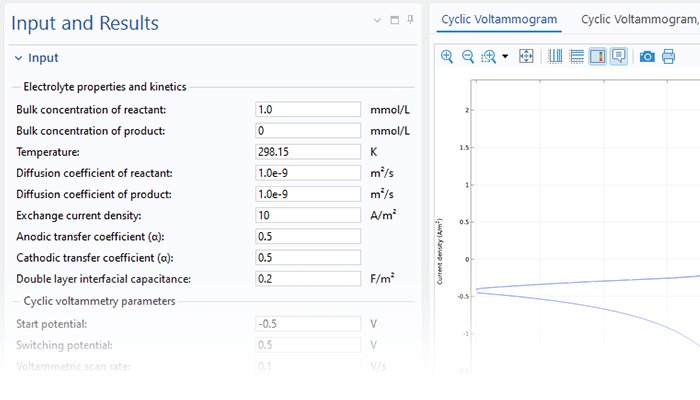Click the 'Cyclic voltammetry parameters' heading
700x400 pixels.
tap(100, 301)
